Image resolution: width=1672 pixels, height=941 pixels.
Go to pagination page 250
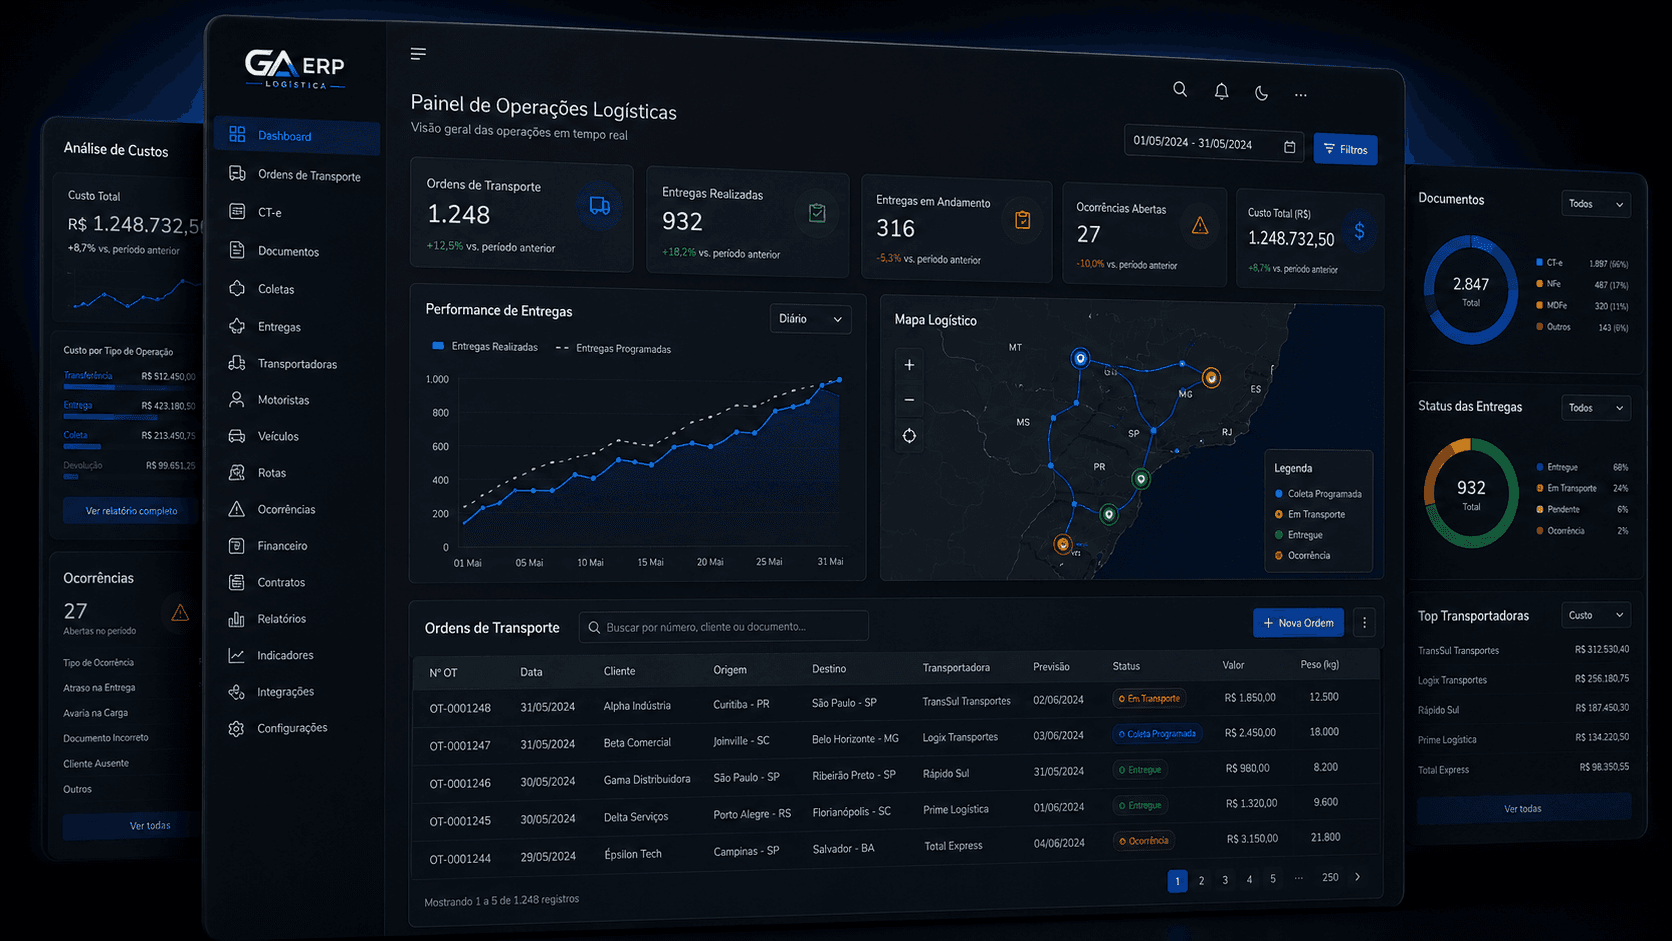[1330, 878]
